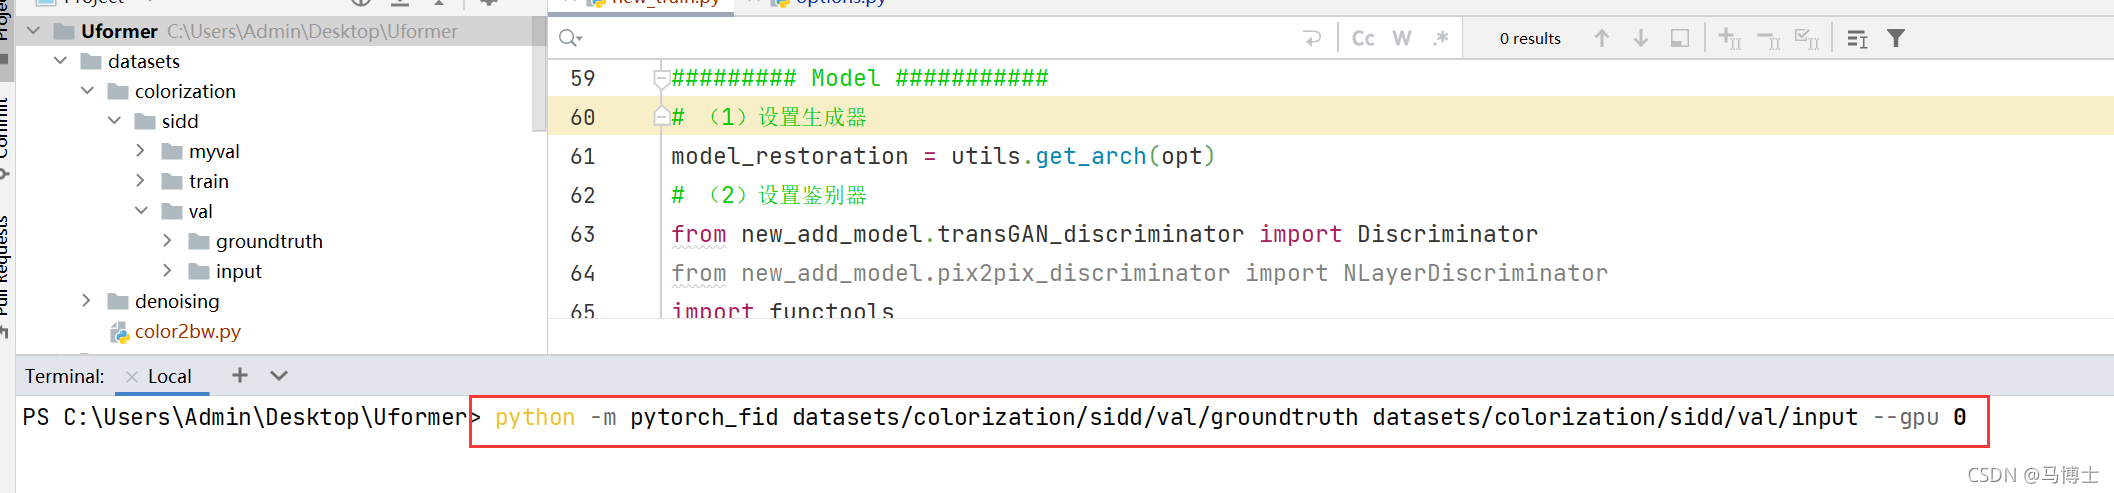2114x493 pixels.
Task: Toggle multiline search mode icon
Action: [1857, 38]
